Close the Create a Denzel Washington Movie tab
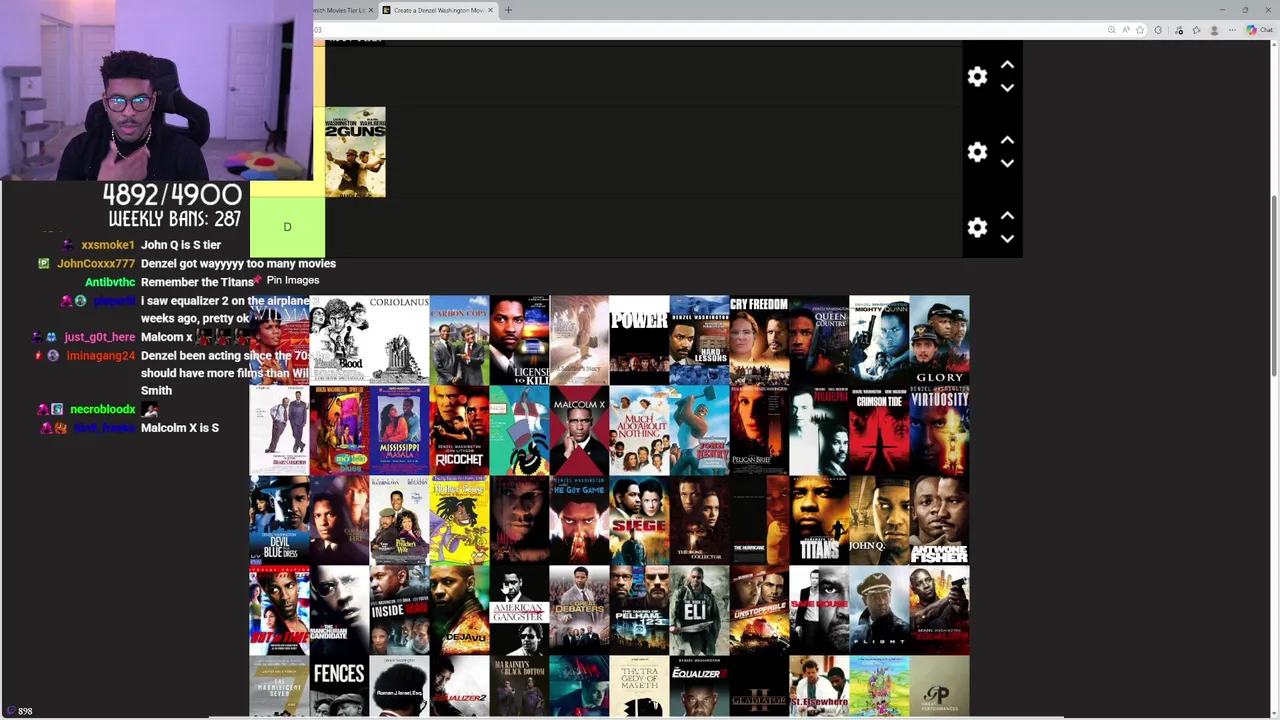Viewport: 1280px width, 720px height. point(490,10)
